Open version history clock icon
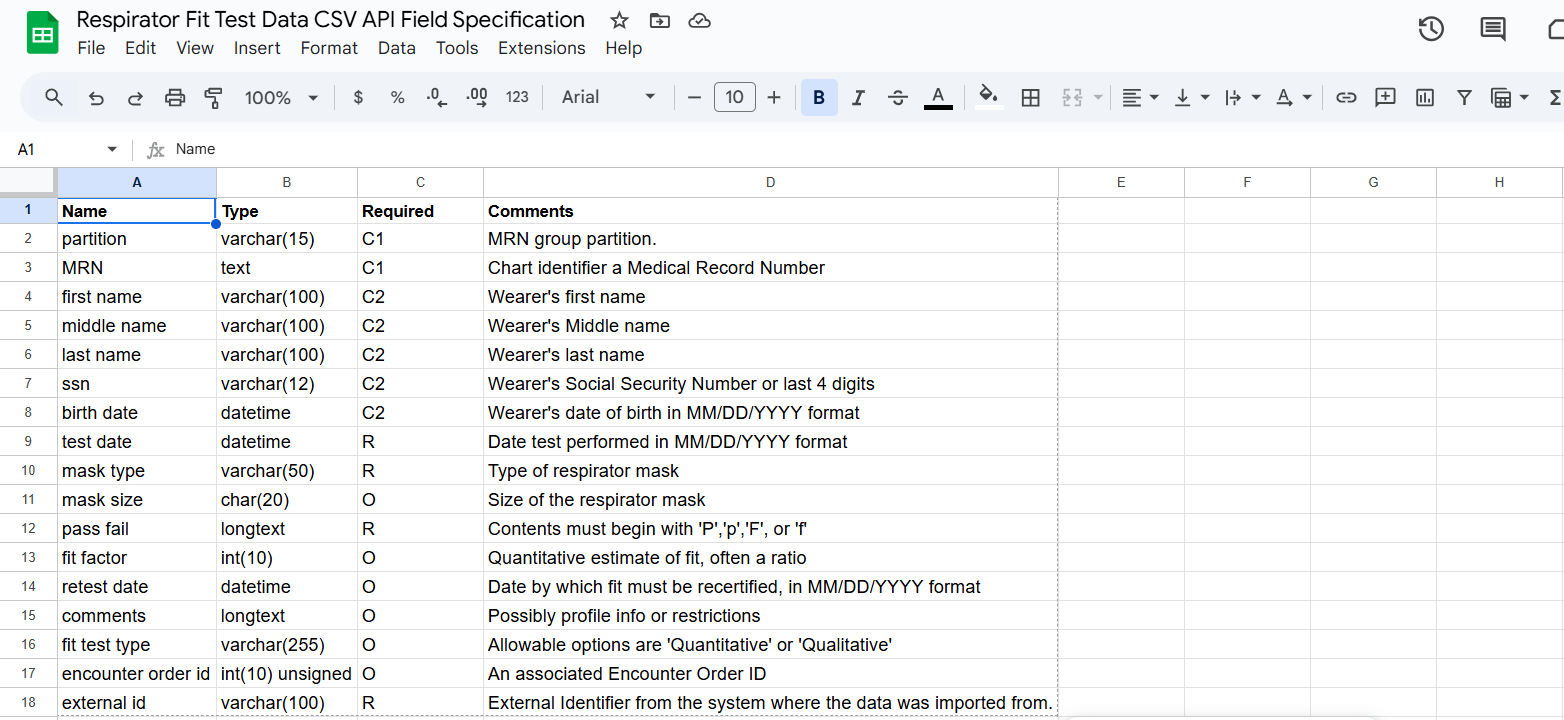The width and height of the screenshot is (1564, 720). pyautogui.click(x=1431, y=29)
